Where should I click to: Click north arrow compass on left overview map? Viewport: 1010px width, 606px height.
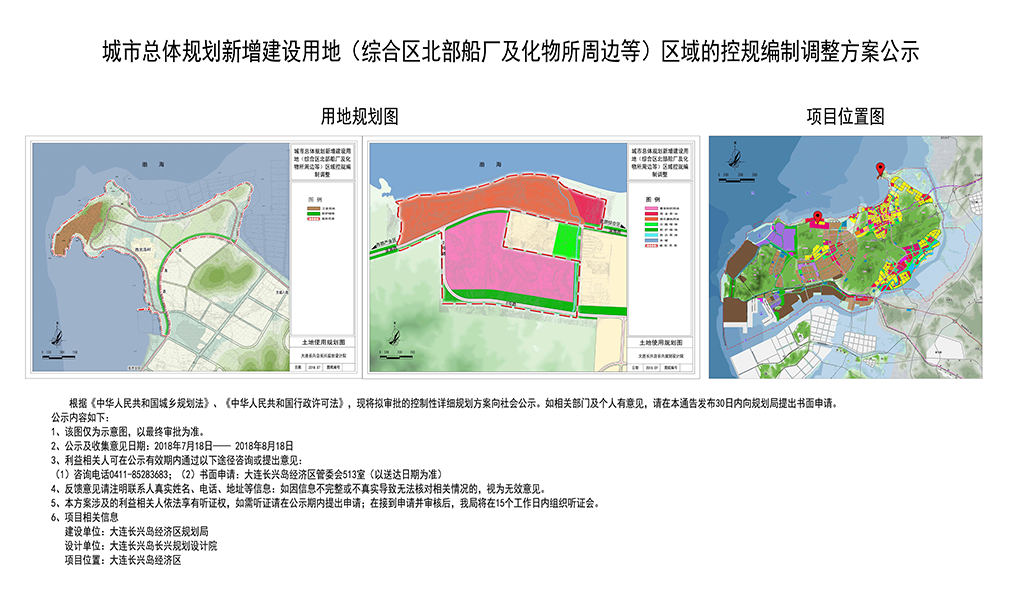[59, 332]
